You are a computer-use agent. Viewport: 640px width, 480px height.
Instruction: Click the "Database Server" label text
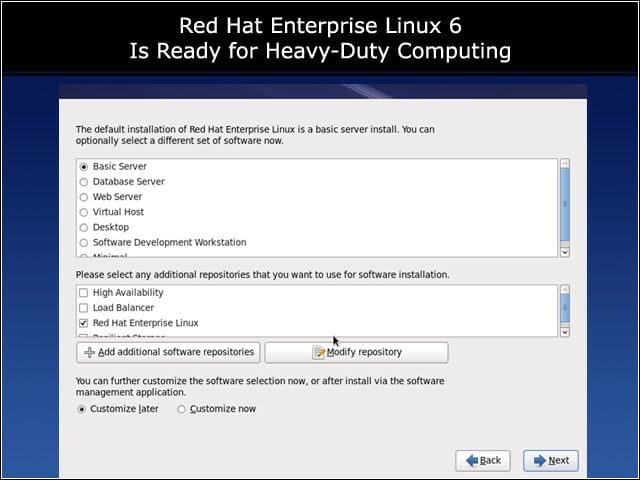(x=129, y=182)
